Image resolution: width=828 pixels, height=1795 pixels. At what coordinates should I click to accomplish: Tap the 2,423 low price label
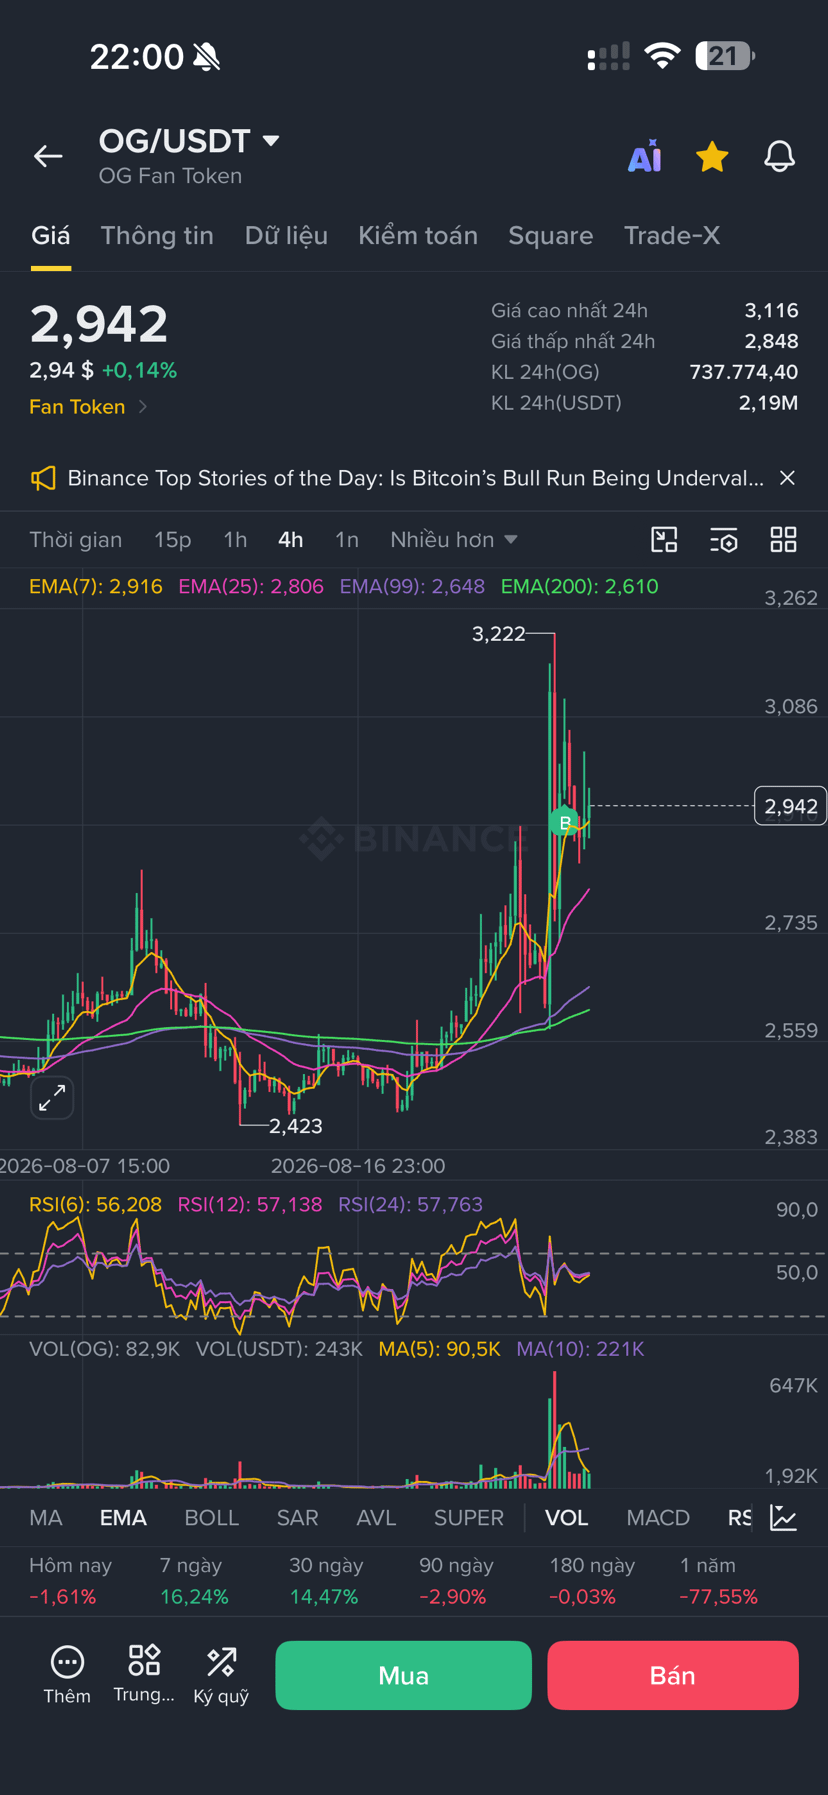[296, 1126]
